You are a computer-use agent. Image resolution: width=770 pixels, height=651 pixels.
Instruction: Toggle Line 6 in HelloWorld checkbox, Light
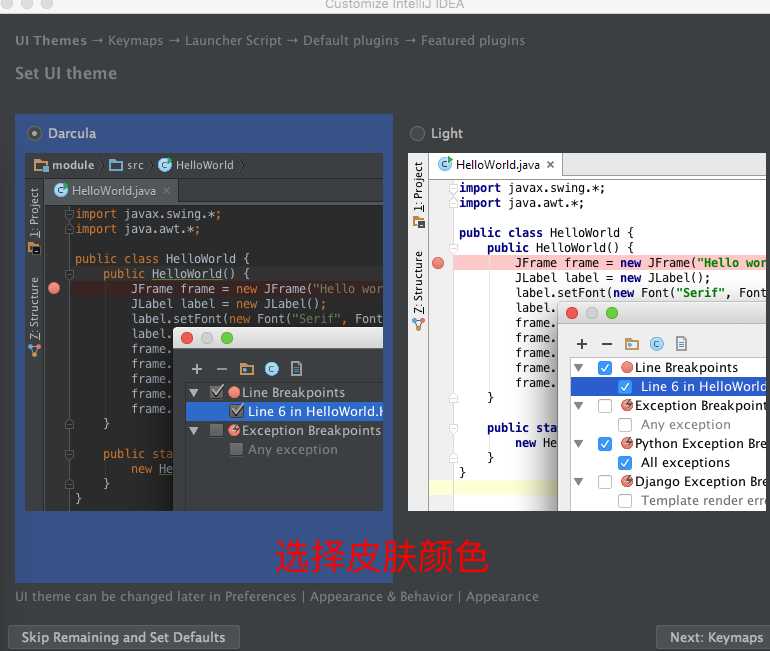pos(625,387)
